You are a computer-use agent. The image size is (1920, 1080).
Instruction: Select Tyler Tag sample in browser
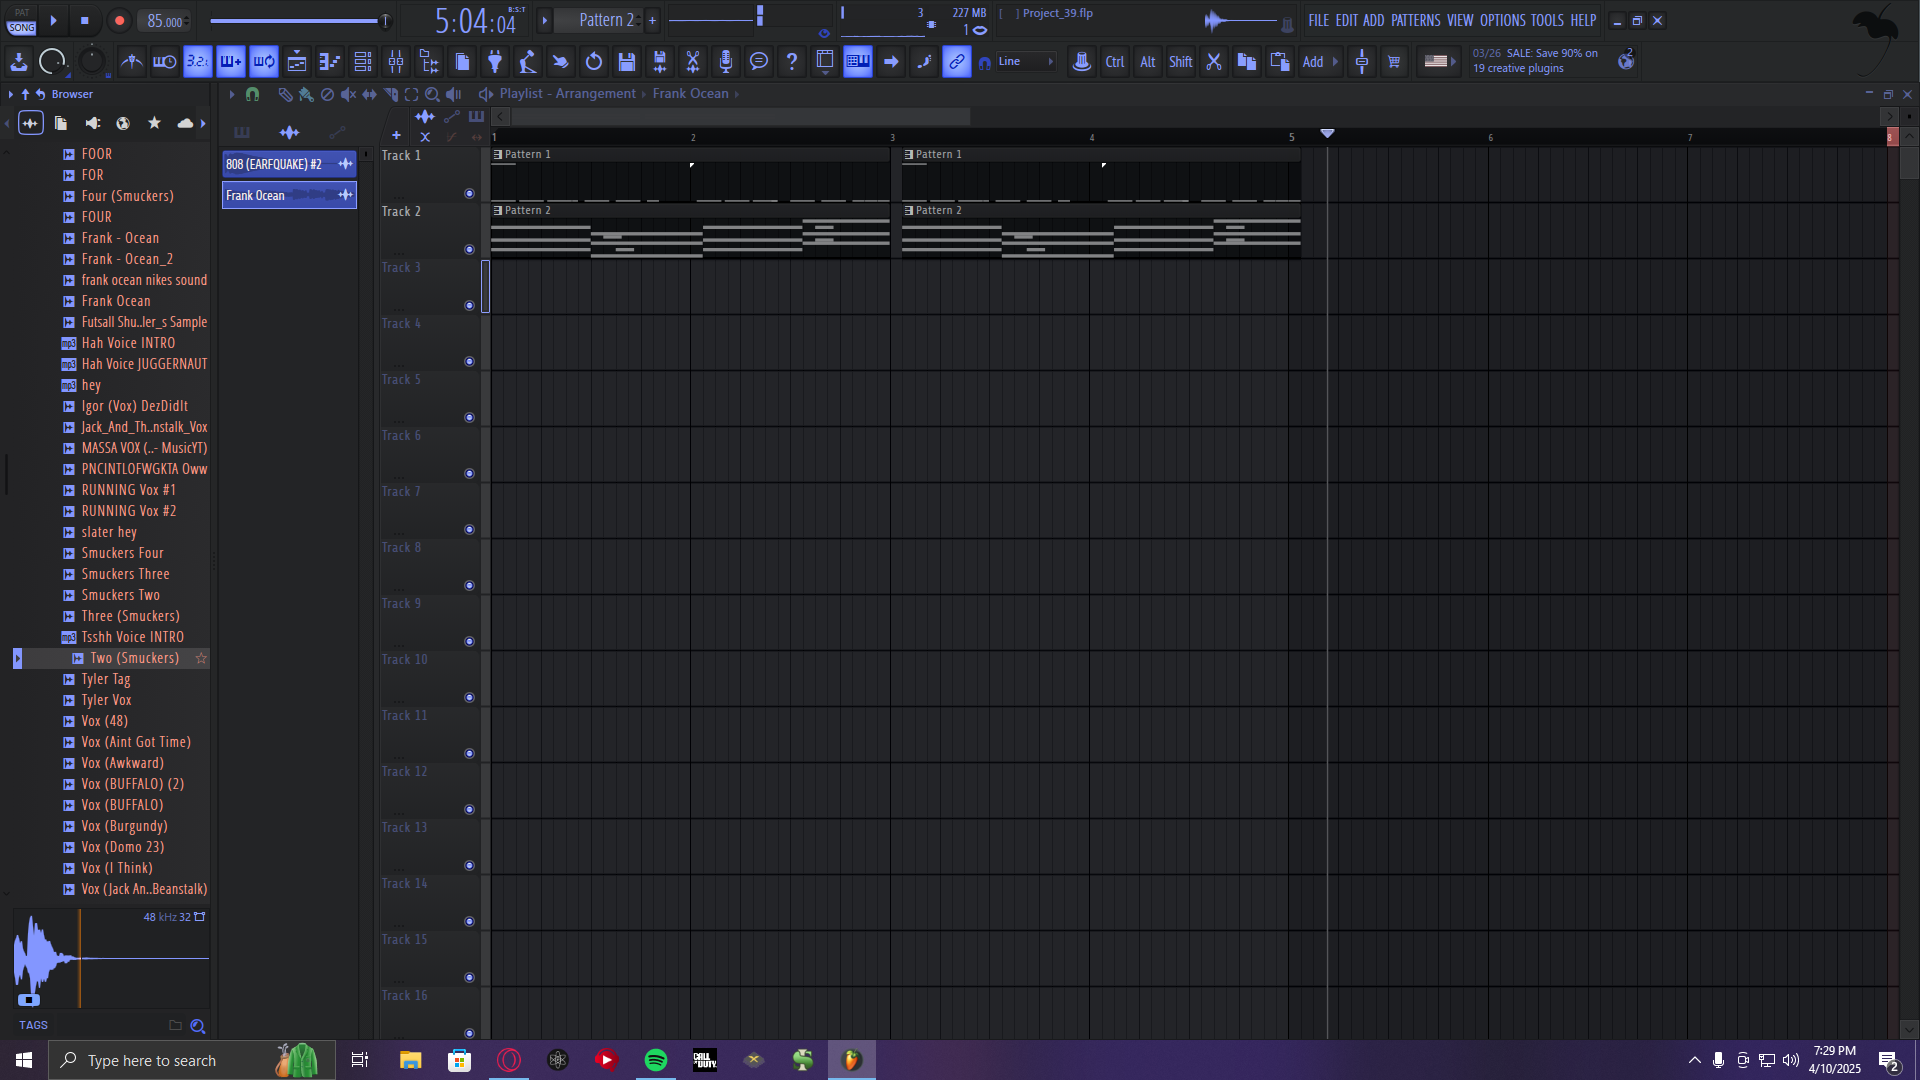(106, 679)
